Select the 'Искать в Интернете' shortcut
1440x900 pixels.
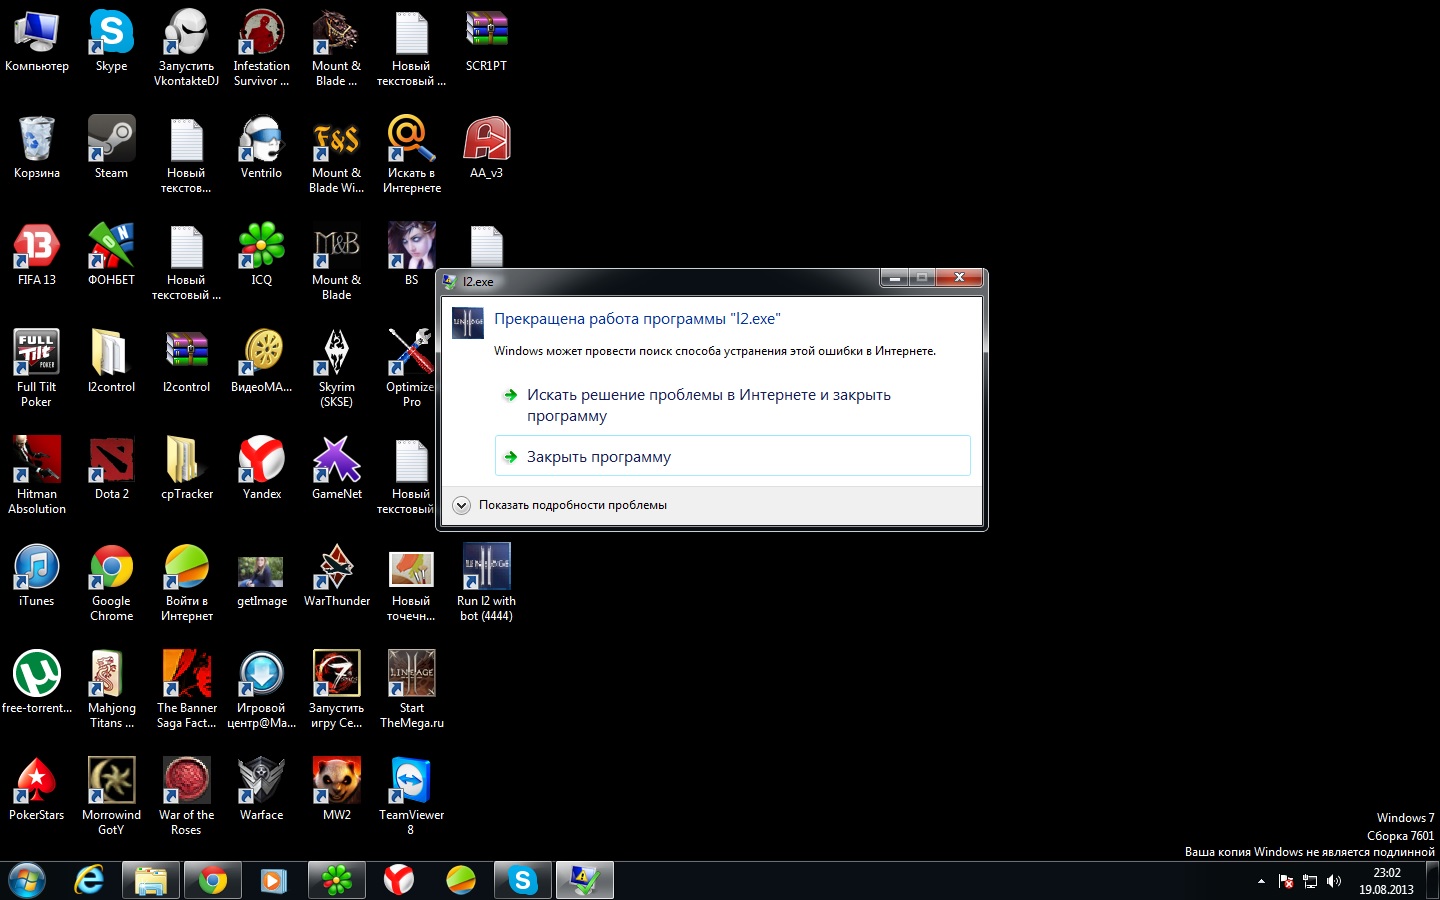pos(411,156)
